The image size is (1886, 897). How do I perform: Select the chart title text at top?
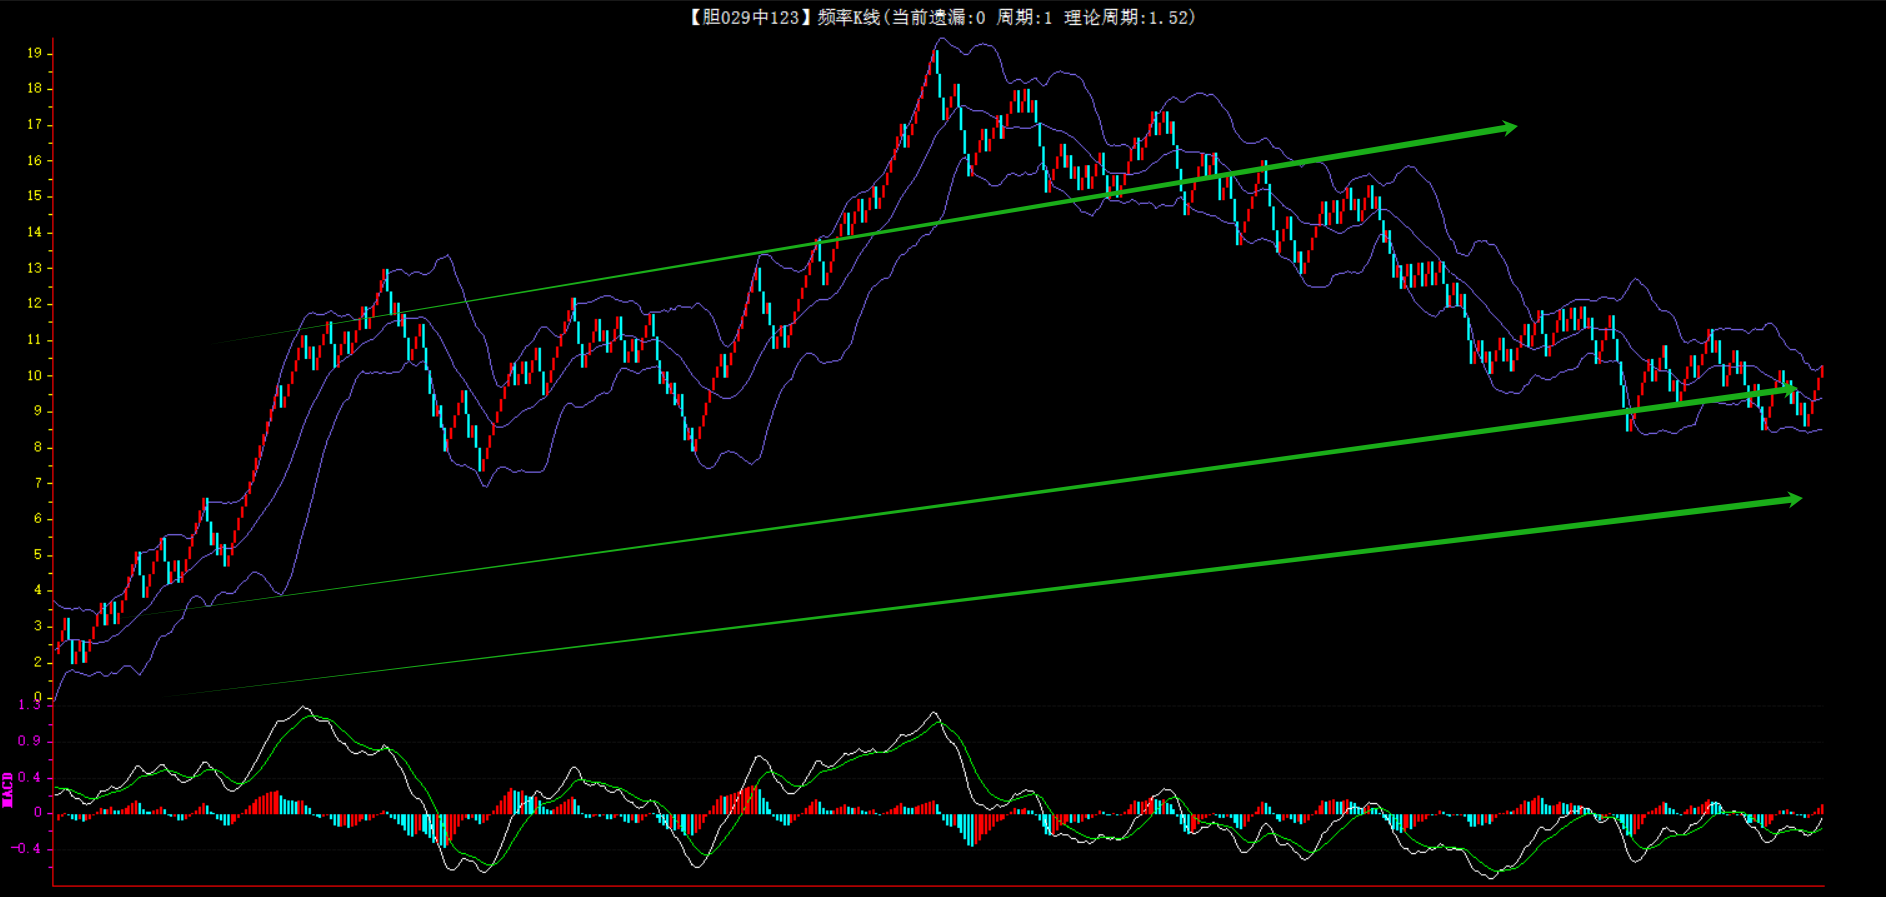941,17
